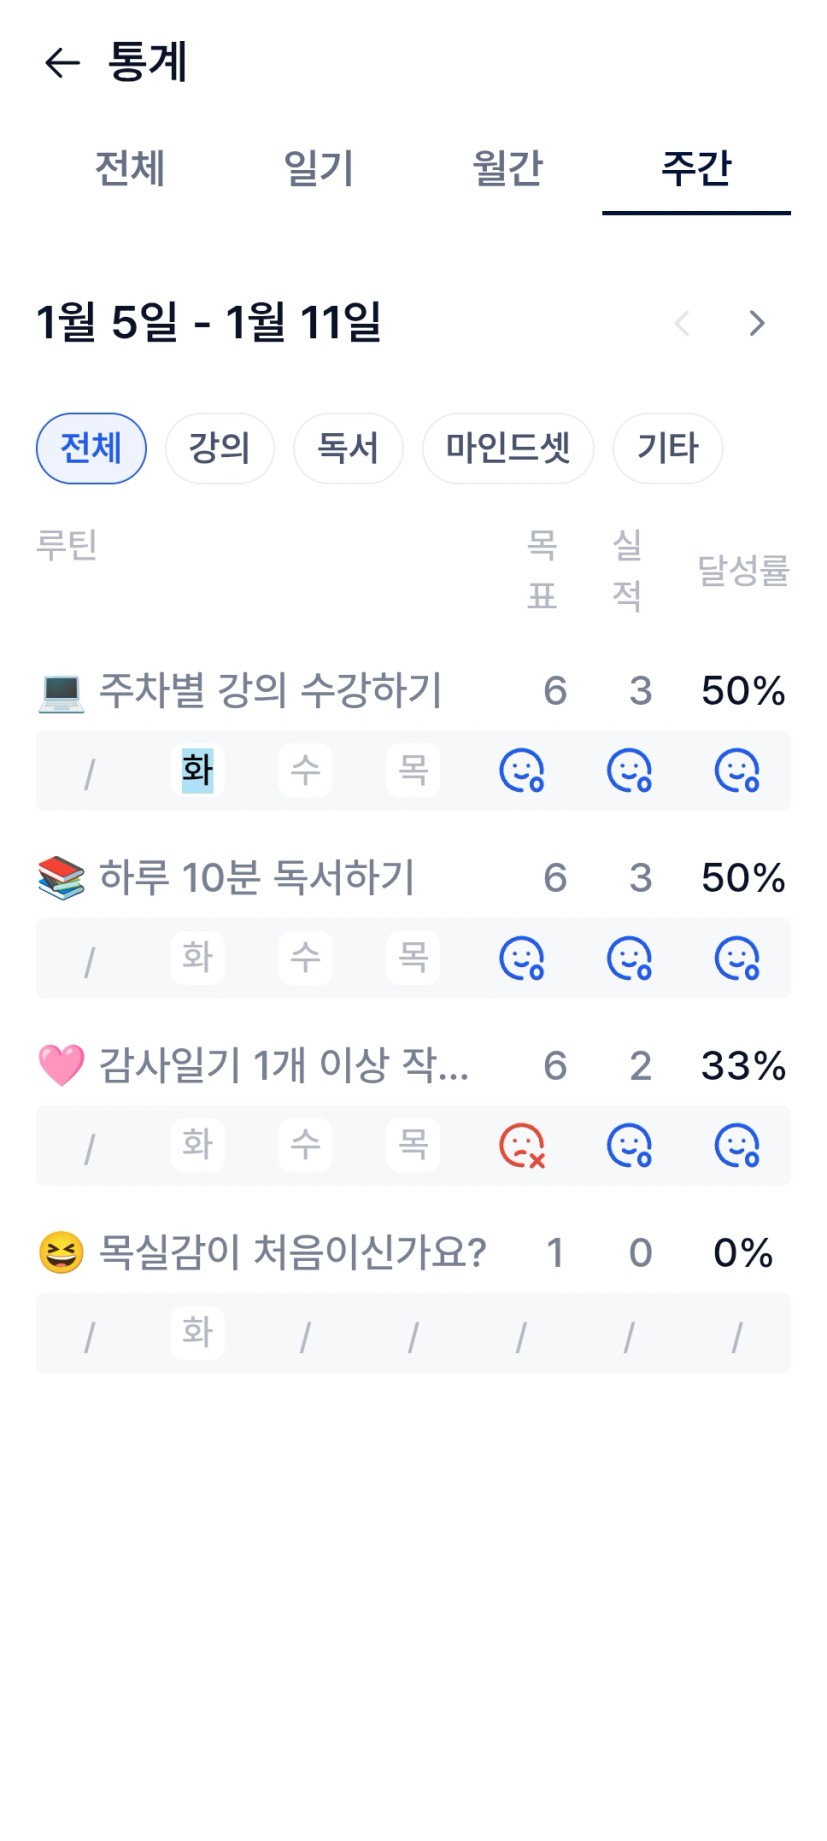Viewport: 827px width, 1841px height.
Task: Open the 전체 tab at top
Action: pos(130,168)
